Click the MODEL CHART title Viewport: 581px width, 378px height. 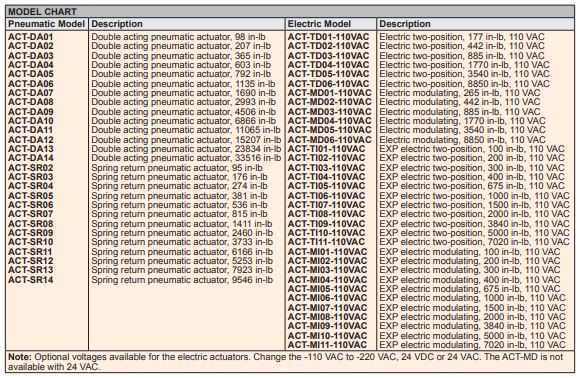click(42, 11)
